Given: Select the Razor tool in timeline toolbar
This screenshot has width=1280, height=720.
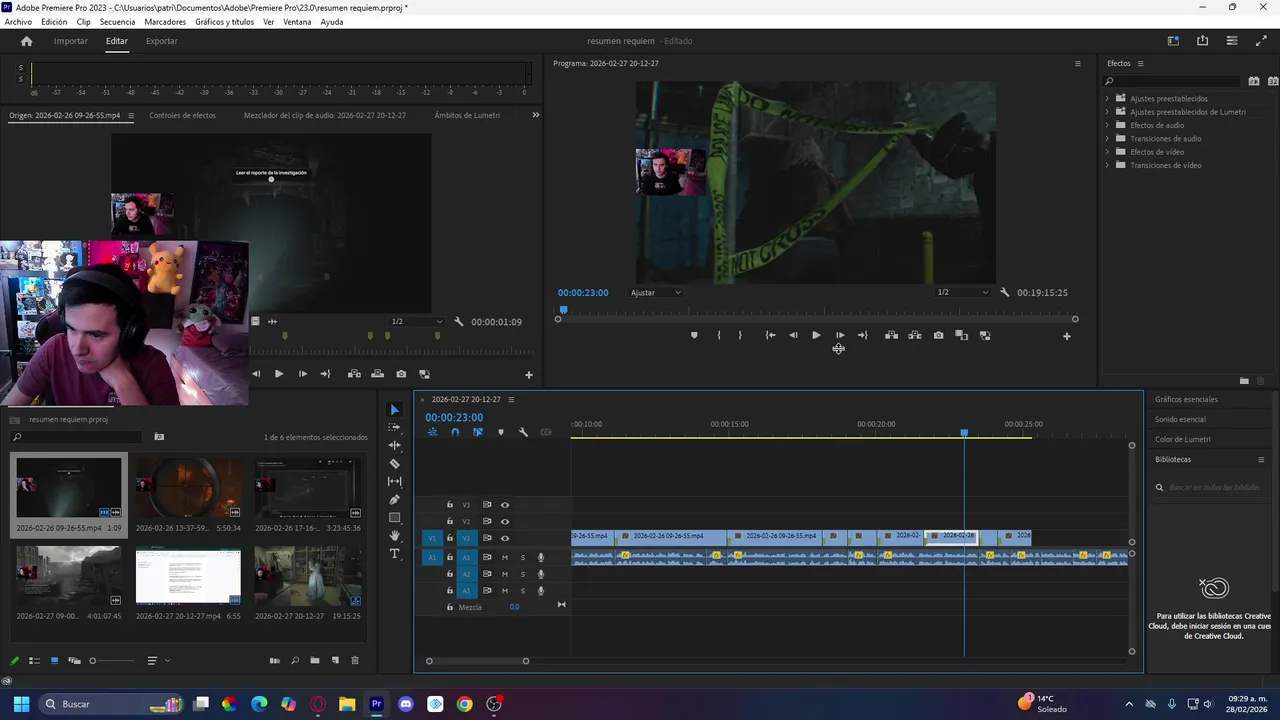Looking at the screenshot, I should [394, 464].
